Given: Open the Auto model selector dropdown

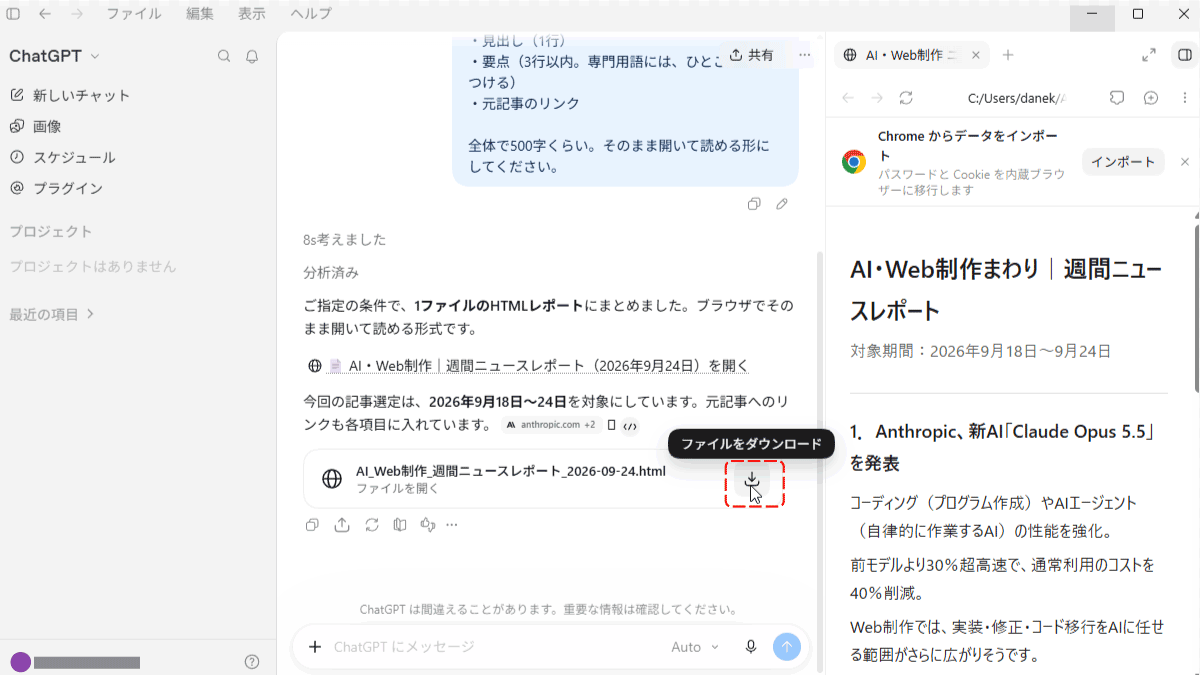Looking at the screenshot, I should point(695,647).
